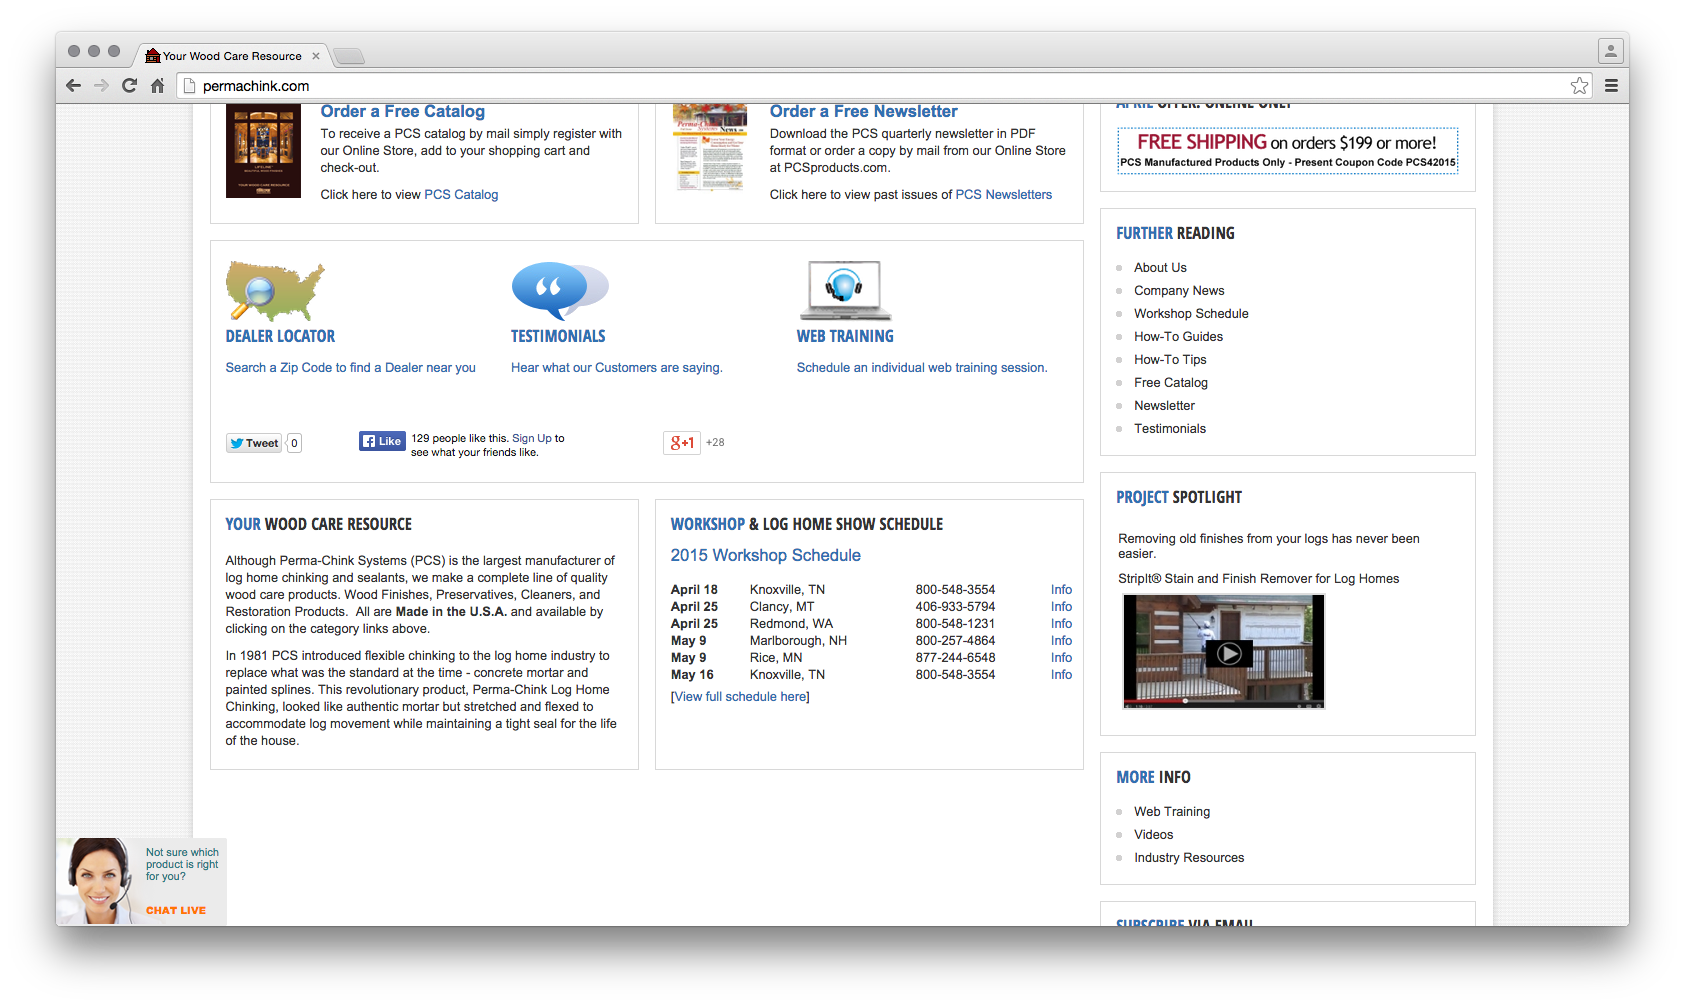Open Workshop Schedule in Further Reading
This screenshot has width=1685, height=1006.
point(1191,314)
